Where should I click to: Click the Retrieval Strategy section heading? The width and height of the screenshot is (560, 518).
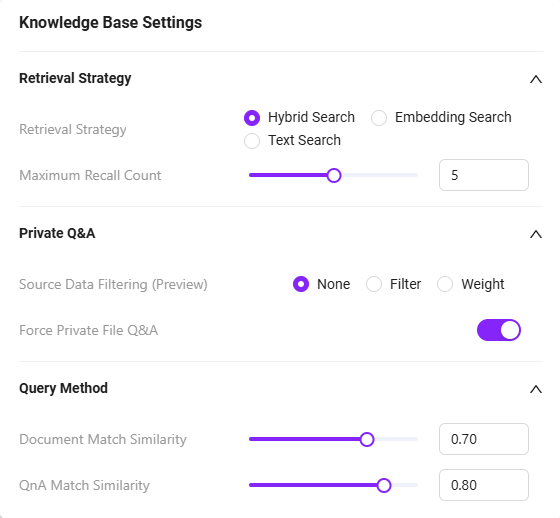coord(75,78)
